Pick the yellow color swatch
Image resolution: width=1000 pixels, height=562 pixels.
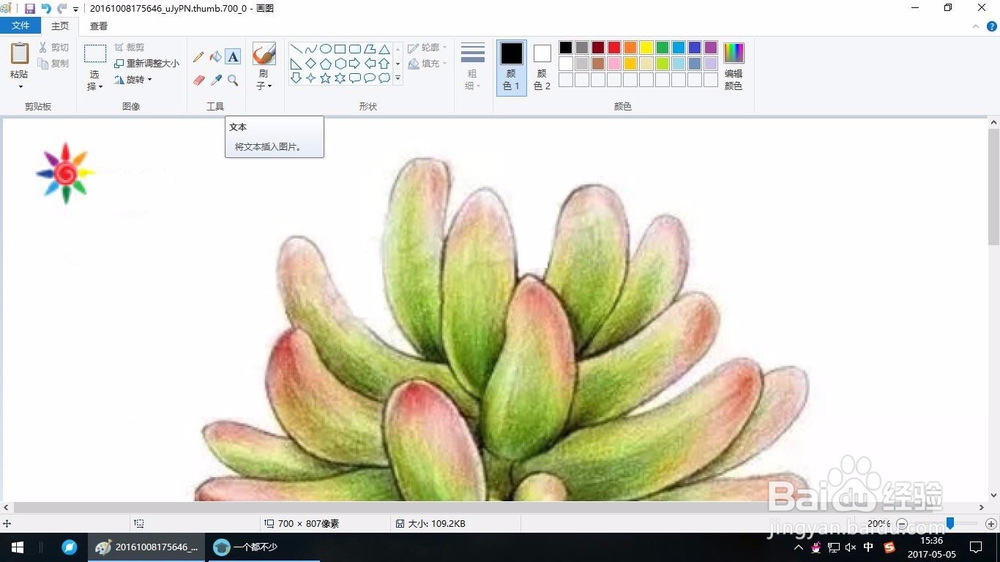(x=646, y=47)
